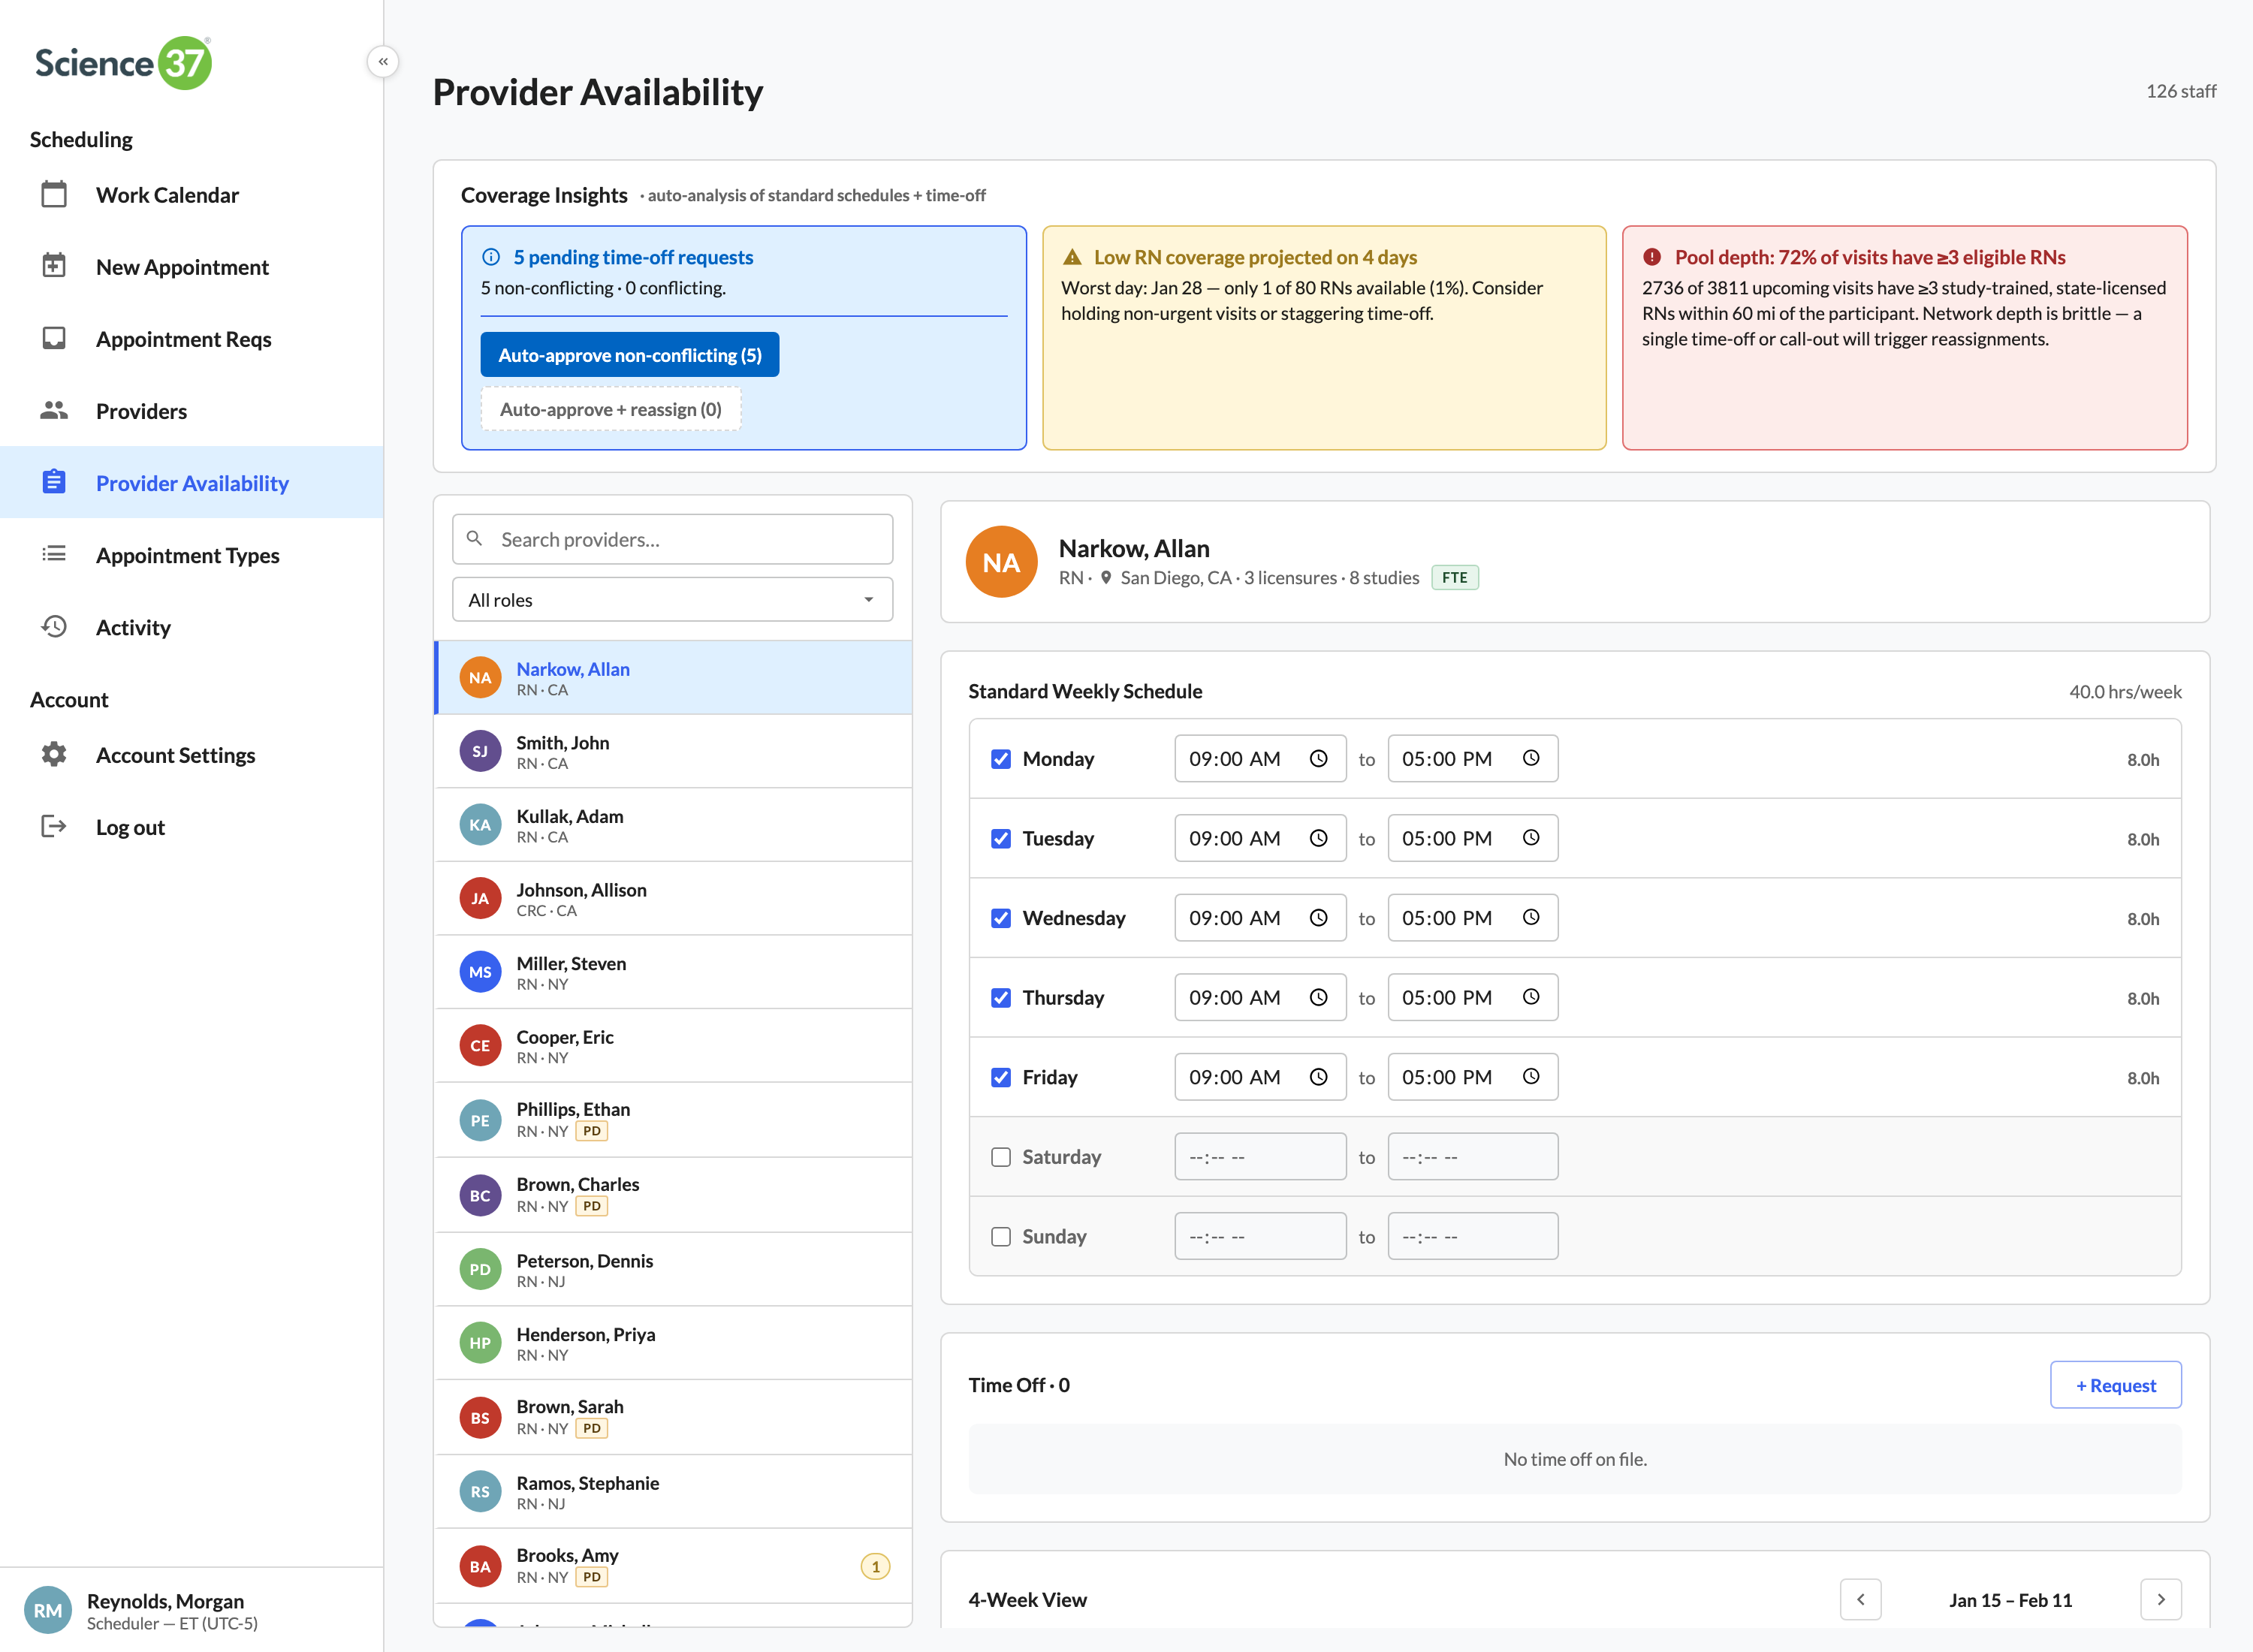Image resolution: width=2253 pixels, height=1652 pixels.
Task: Collapse the sidebar with the double-chevron button
Action: point(383,62)
